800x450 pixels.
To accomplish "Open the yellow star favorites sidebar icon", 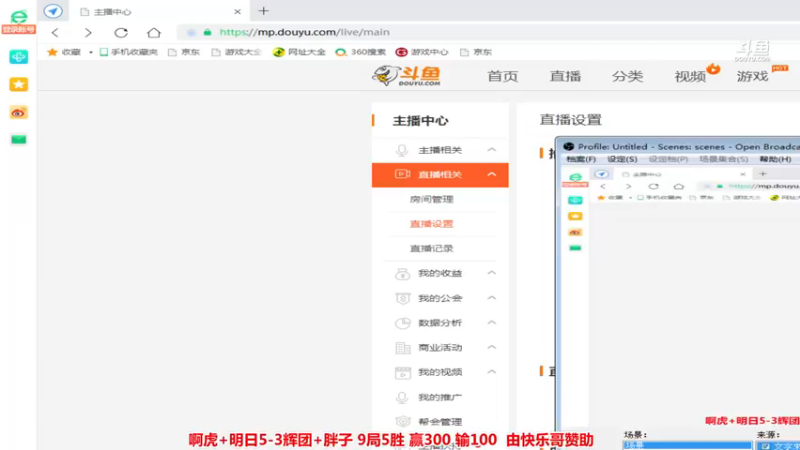I will coord(18,84).
